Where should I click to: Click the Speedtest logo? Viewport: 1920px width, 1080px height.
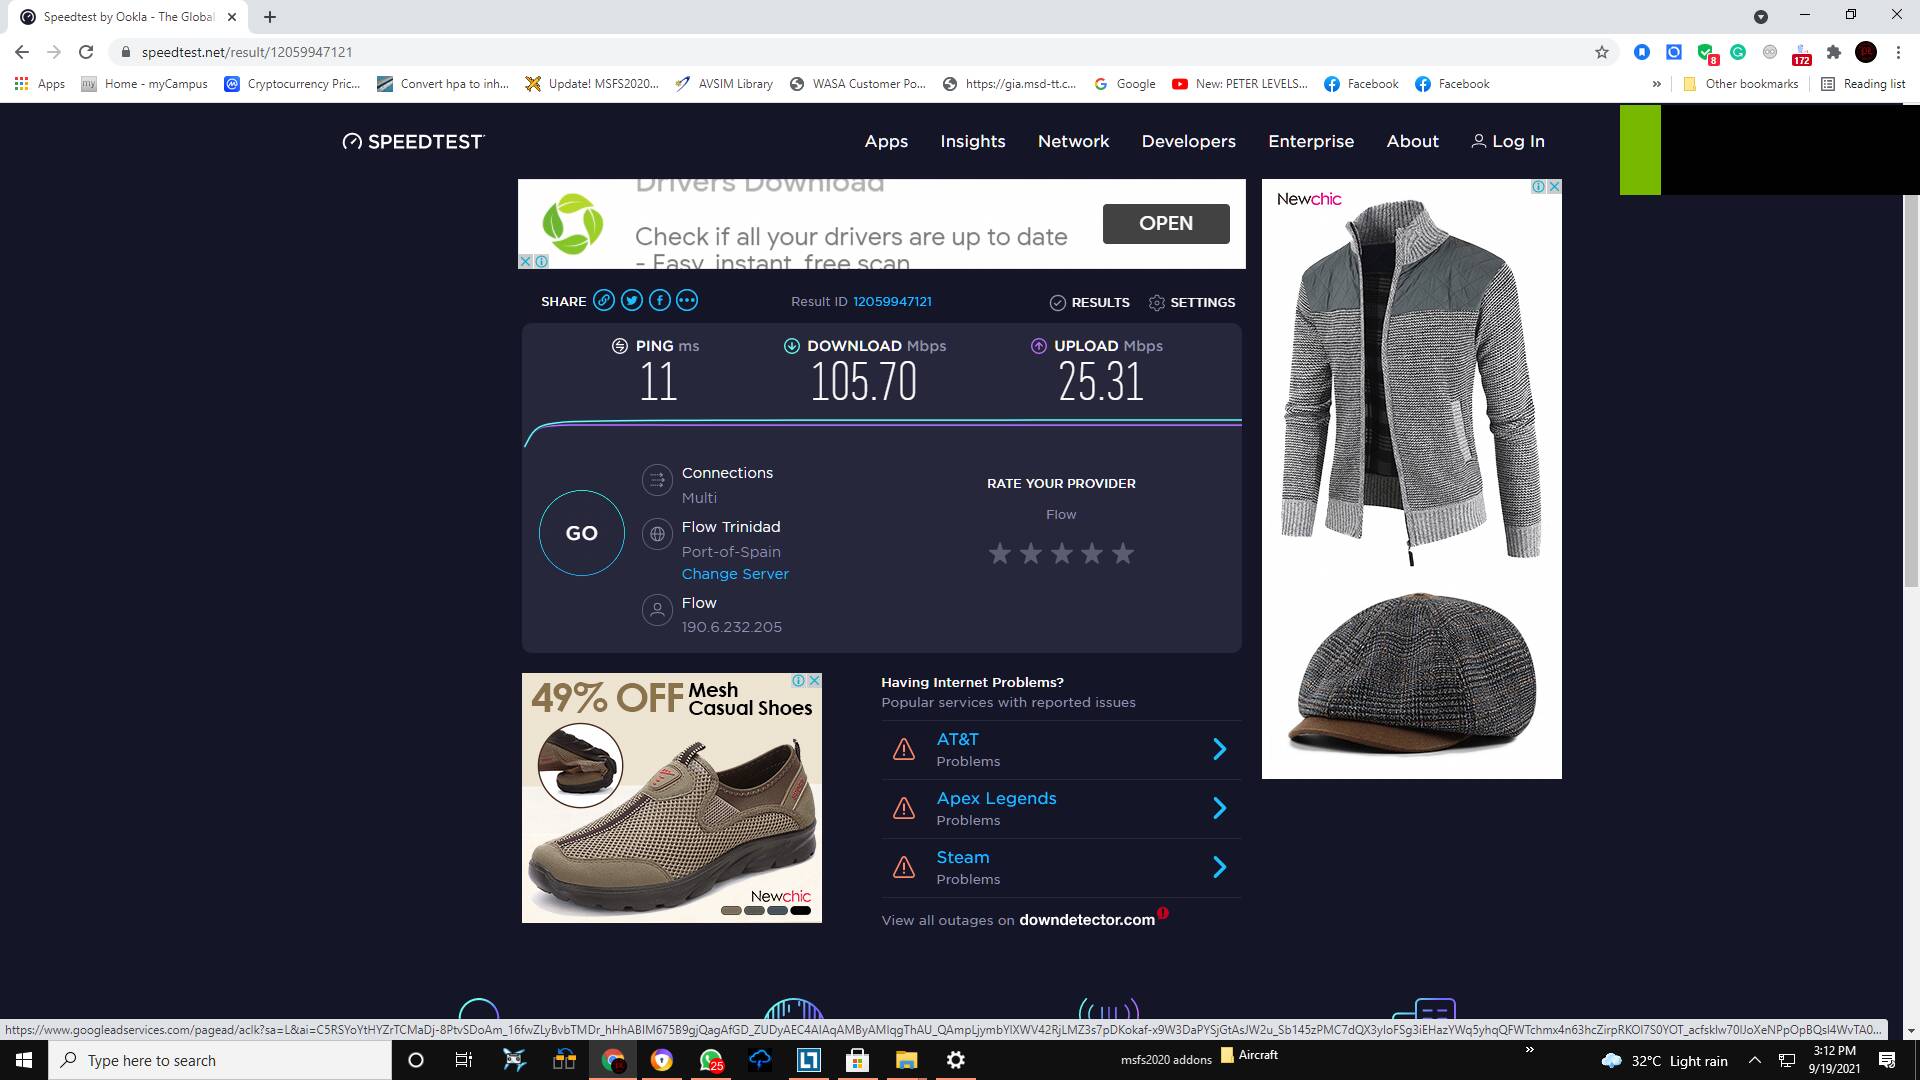tap(413, 141)
